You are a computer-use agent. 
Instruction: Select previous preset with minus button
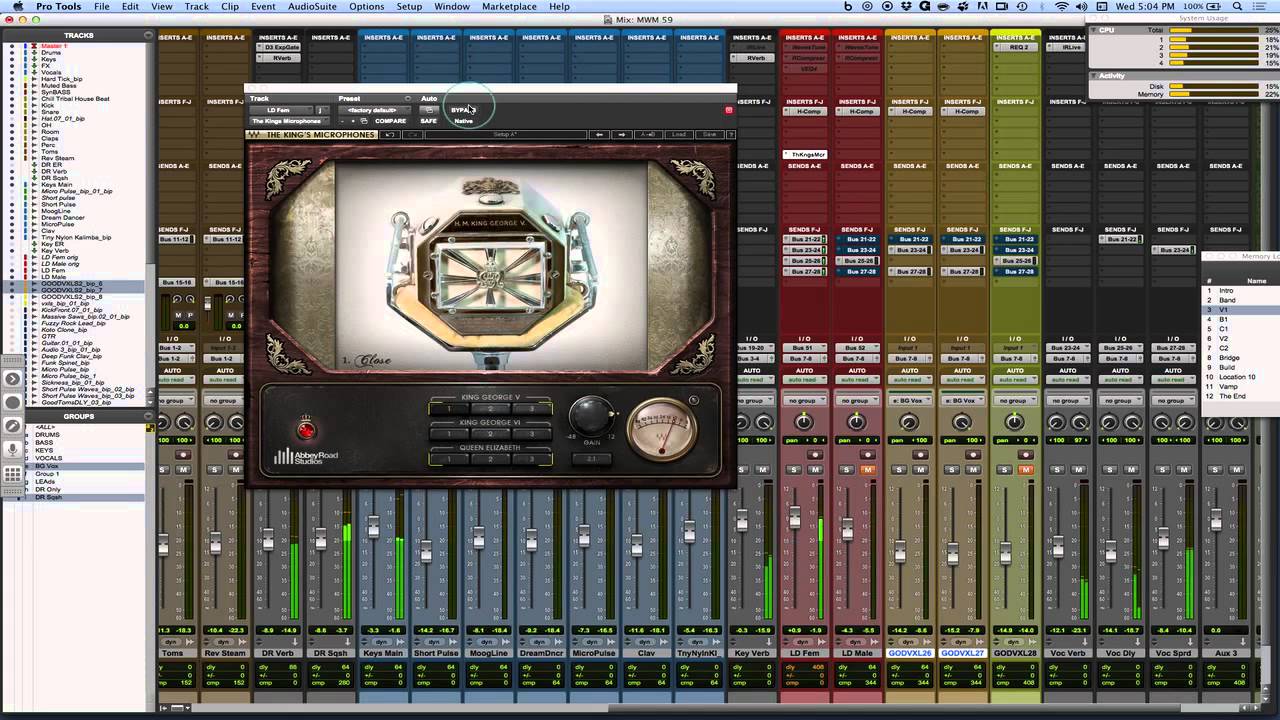click(x=342, y=121)
